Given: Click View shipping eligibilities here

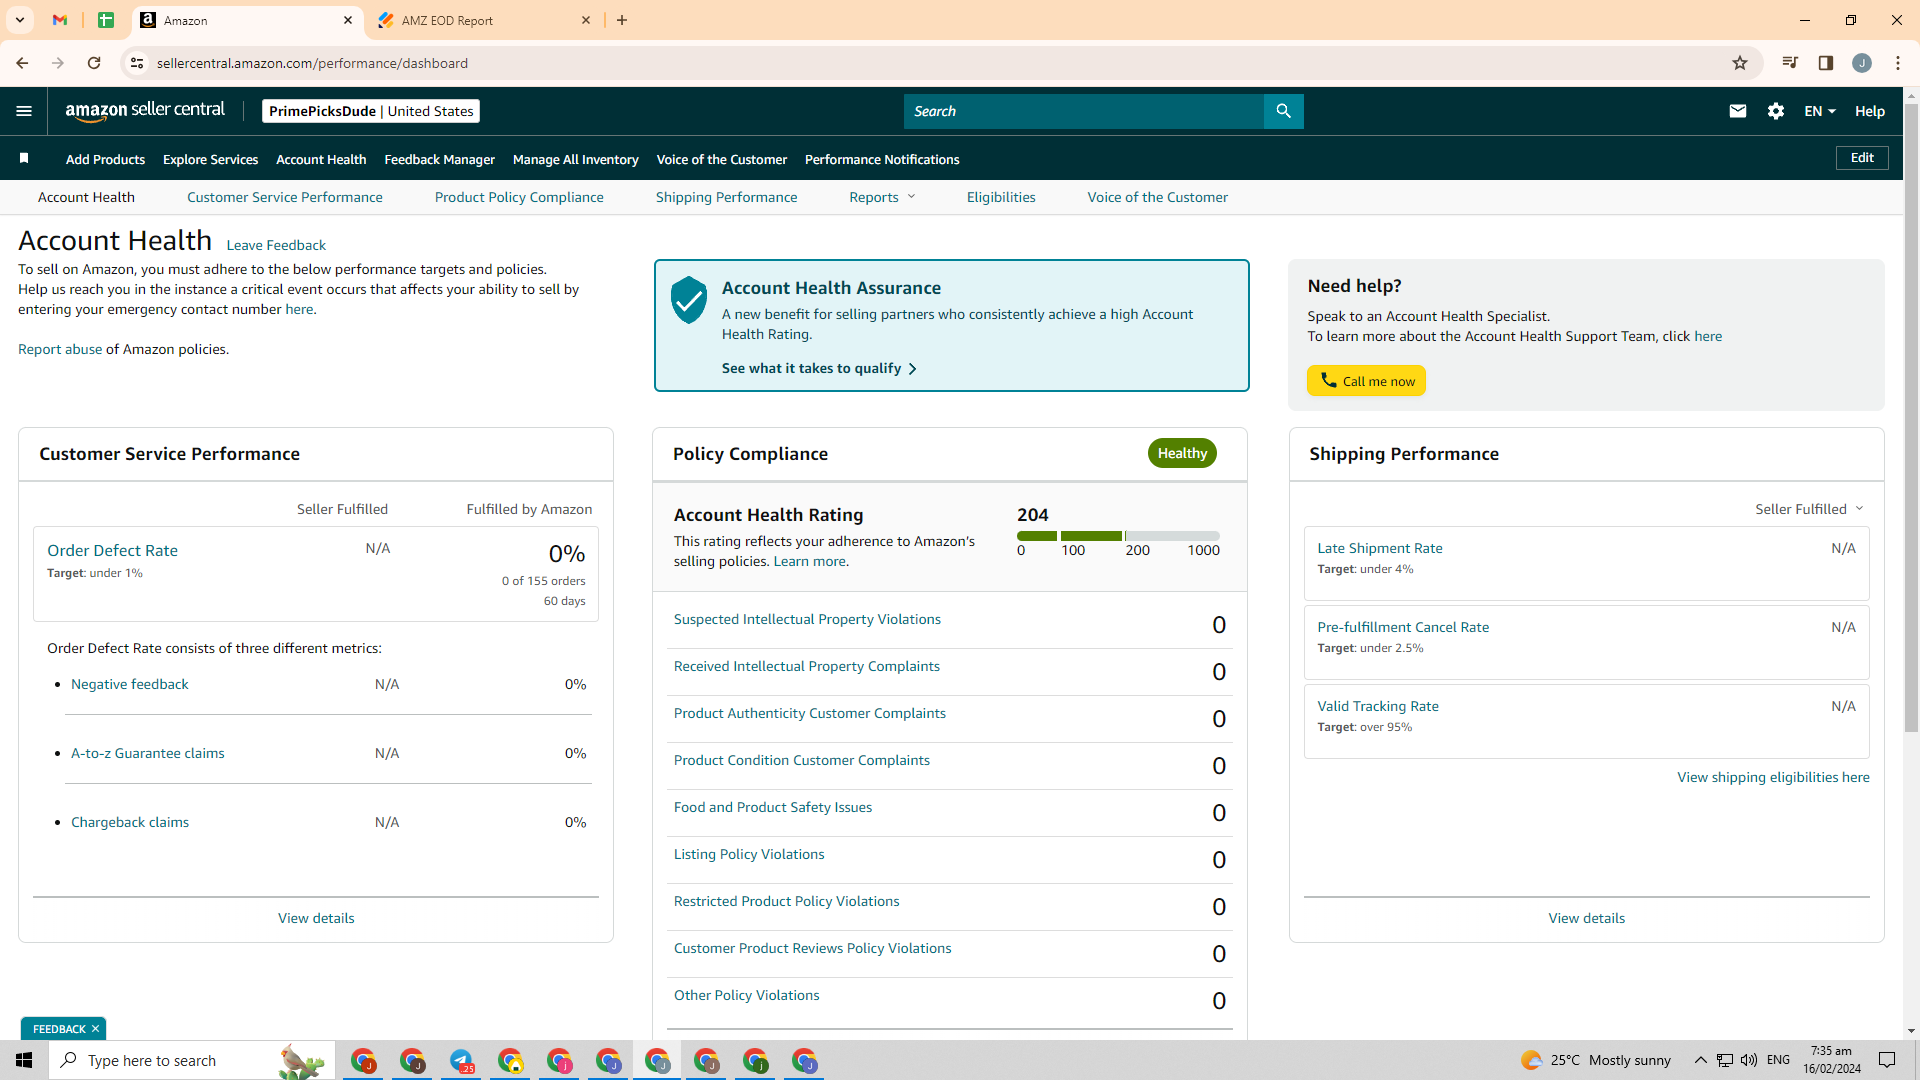Looking at the screenshot, I should click(1773, 777).
